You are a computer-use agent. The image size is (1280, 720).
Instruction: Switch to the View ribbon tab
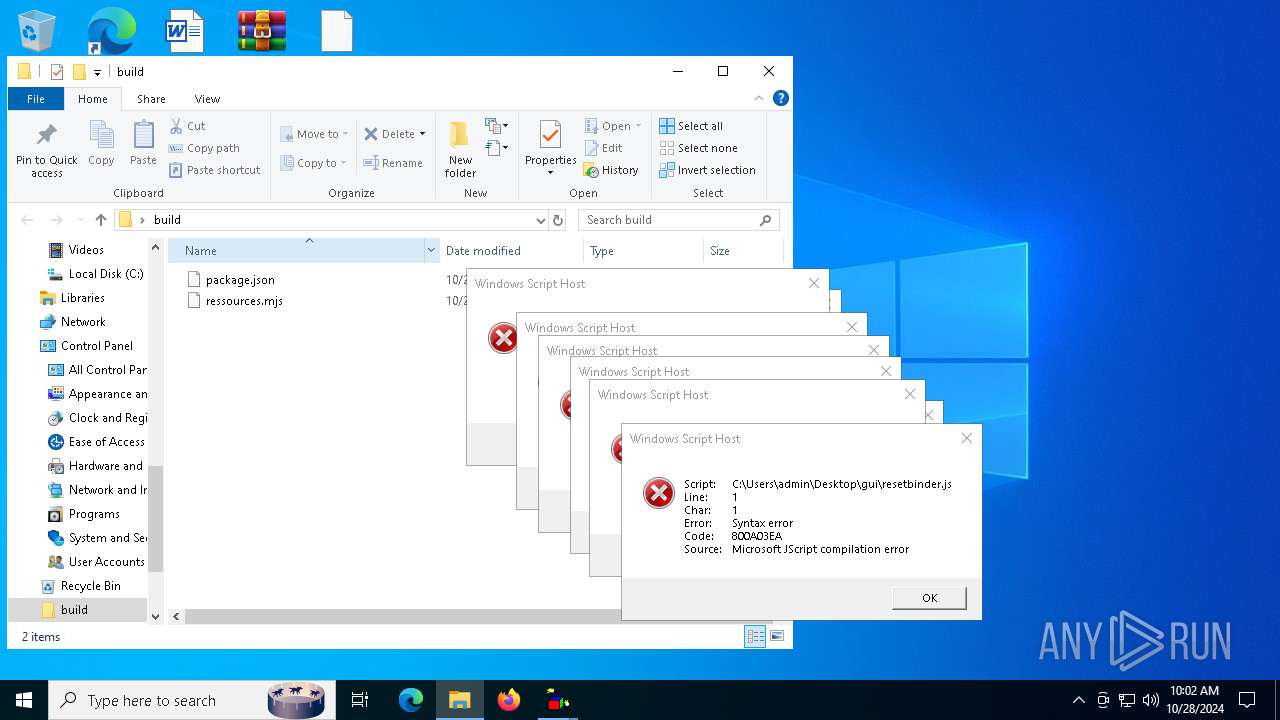207,99
